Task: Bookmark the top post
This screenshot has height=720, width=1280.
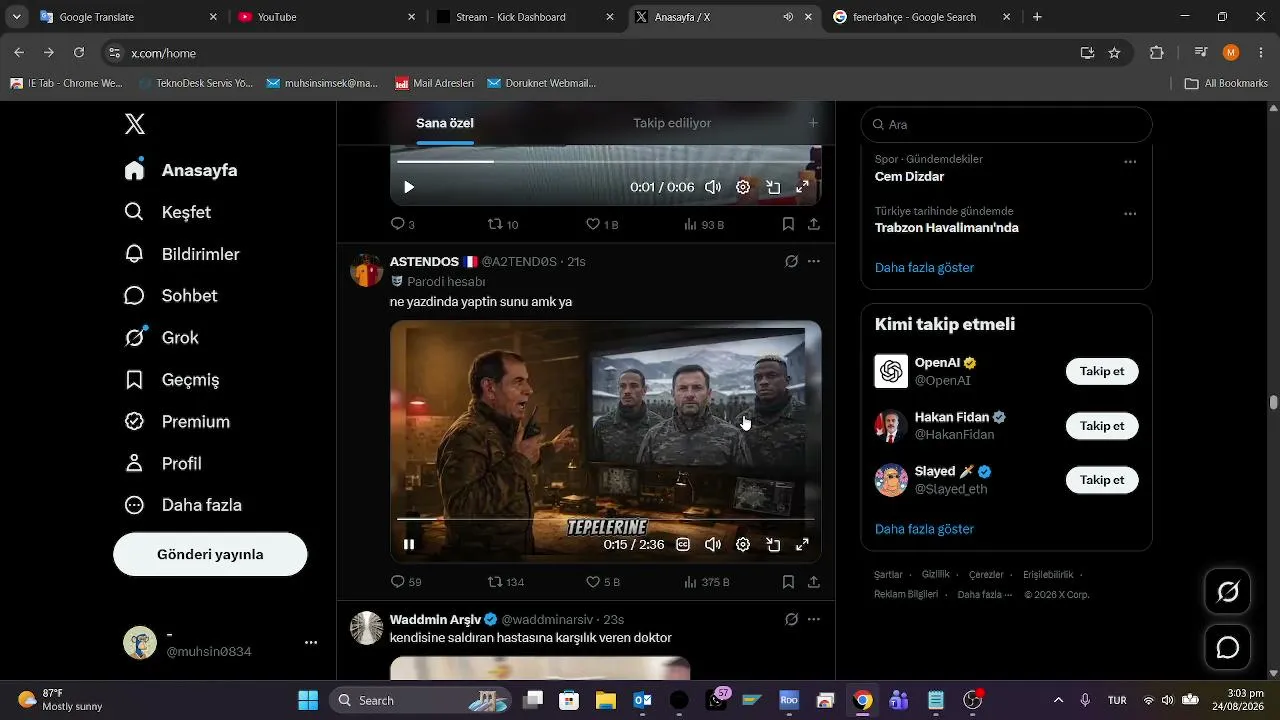Action: pyautogui.click(x=788, y=224)
